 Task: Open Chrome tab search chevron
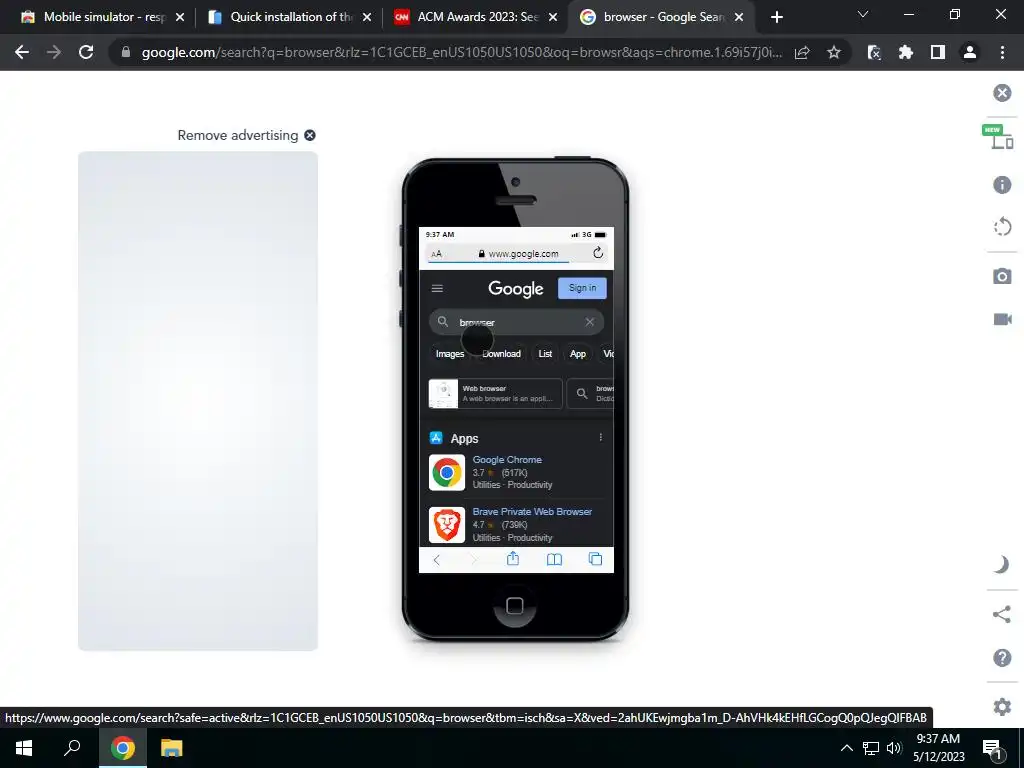point(863,14)
